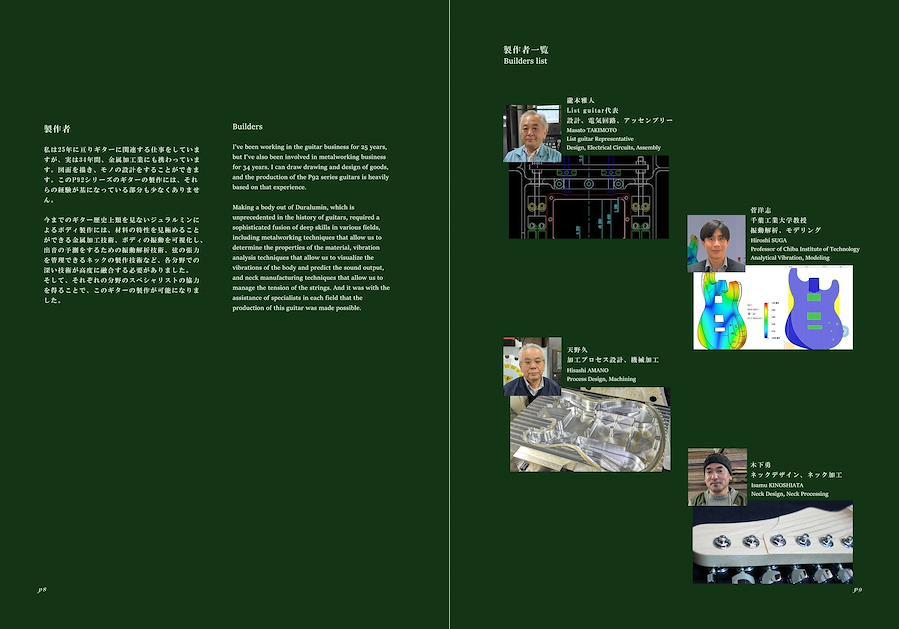Click the page number p9

pyautogui.click(x=857, y=590)
